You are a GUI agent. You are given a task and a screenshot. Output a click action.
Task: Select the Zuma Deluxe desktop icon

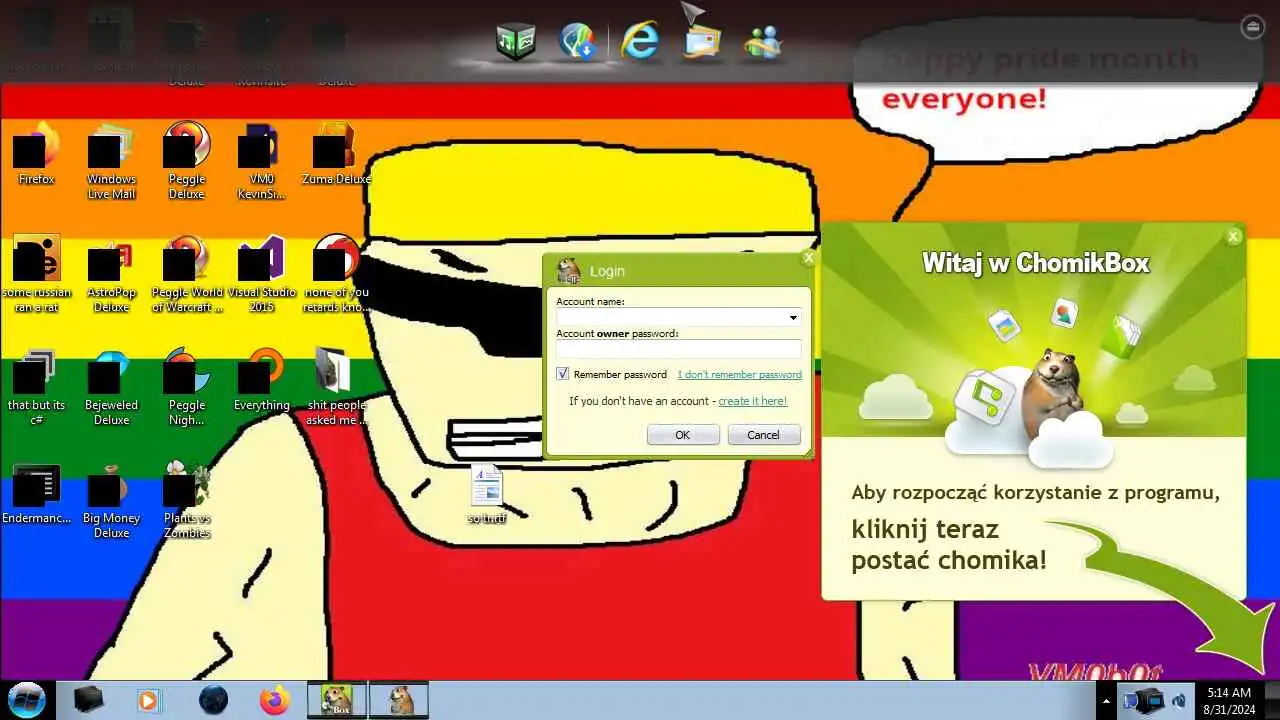[336, 155]
